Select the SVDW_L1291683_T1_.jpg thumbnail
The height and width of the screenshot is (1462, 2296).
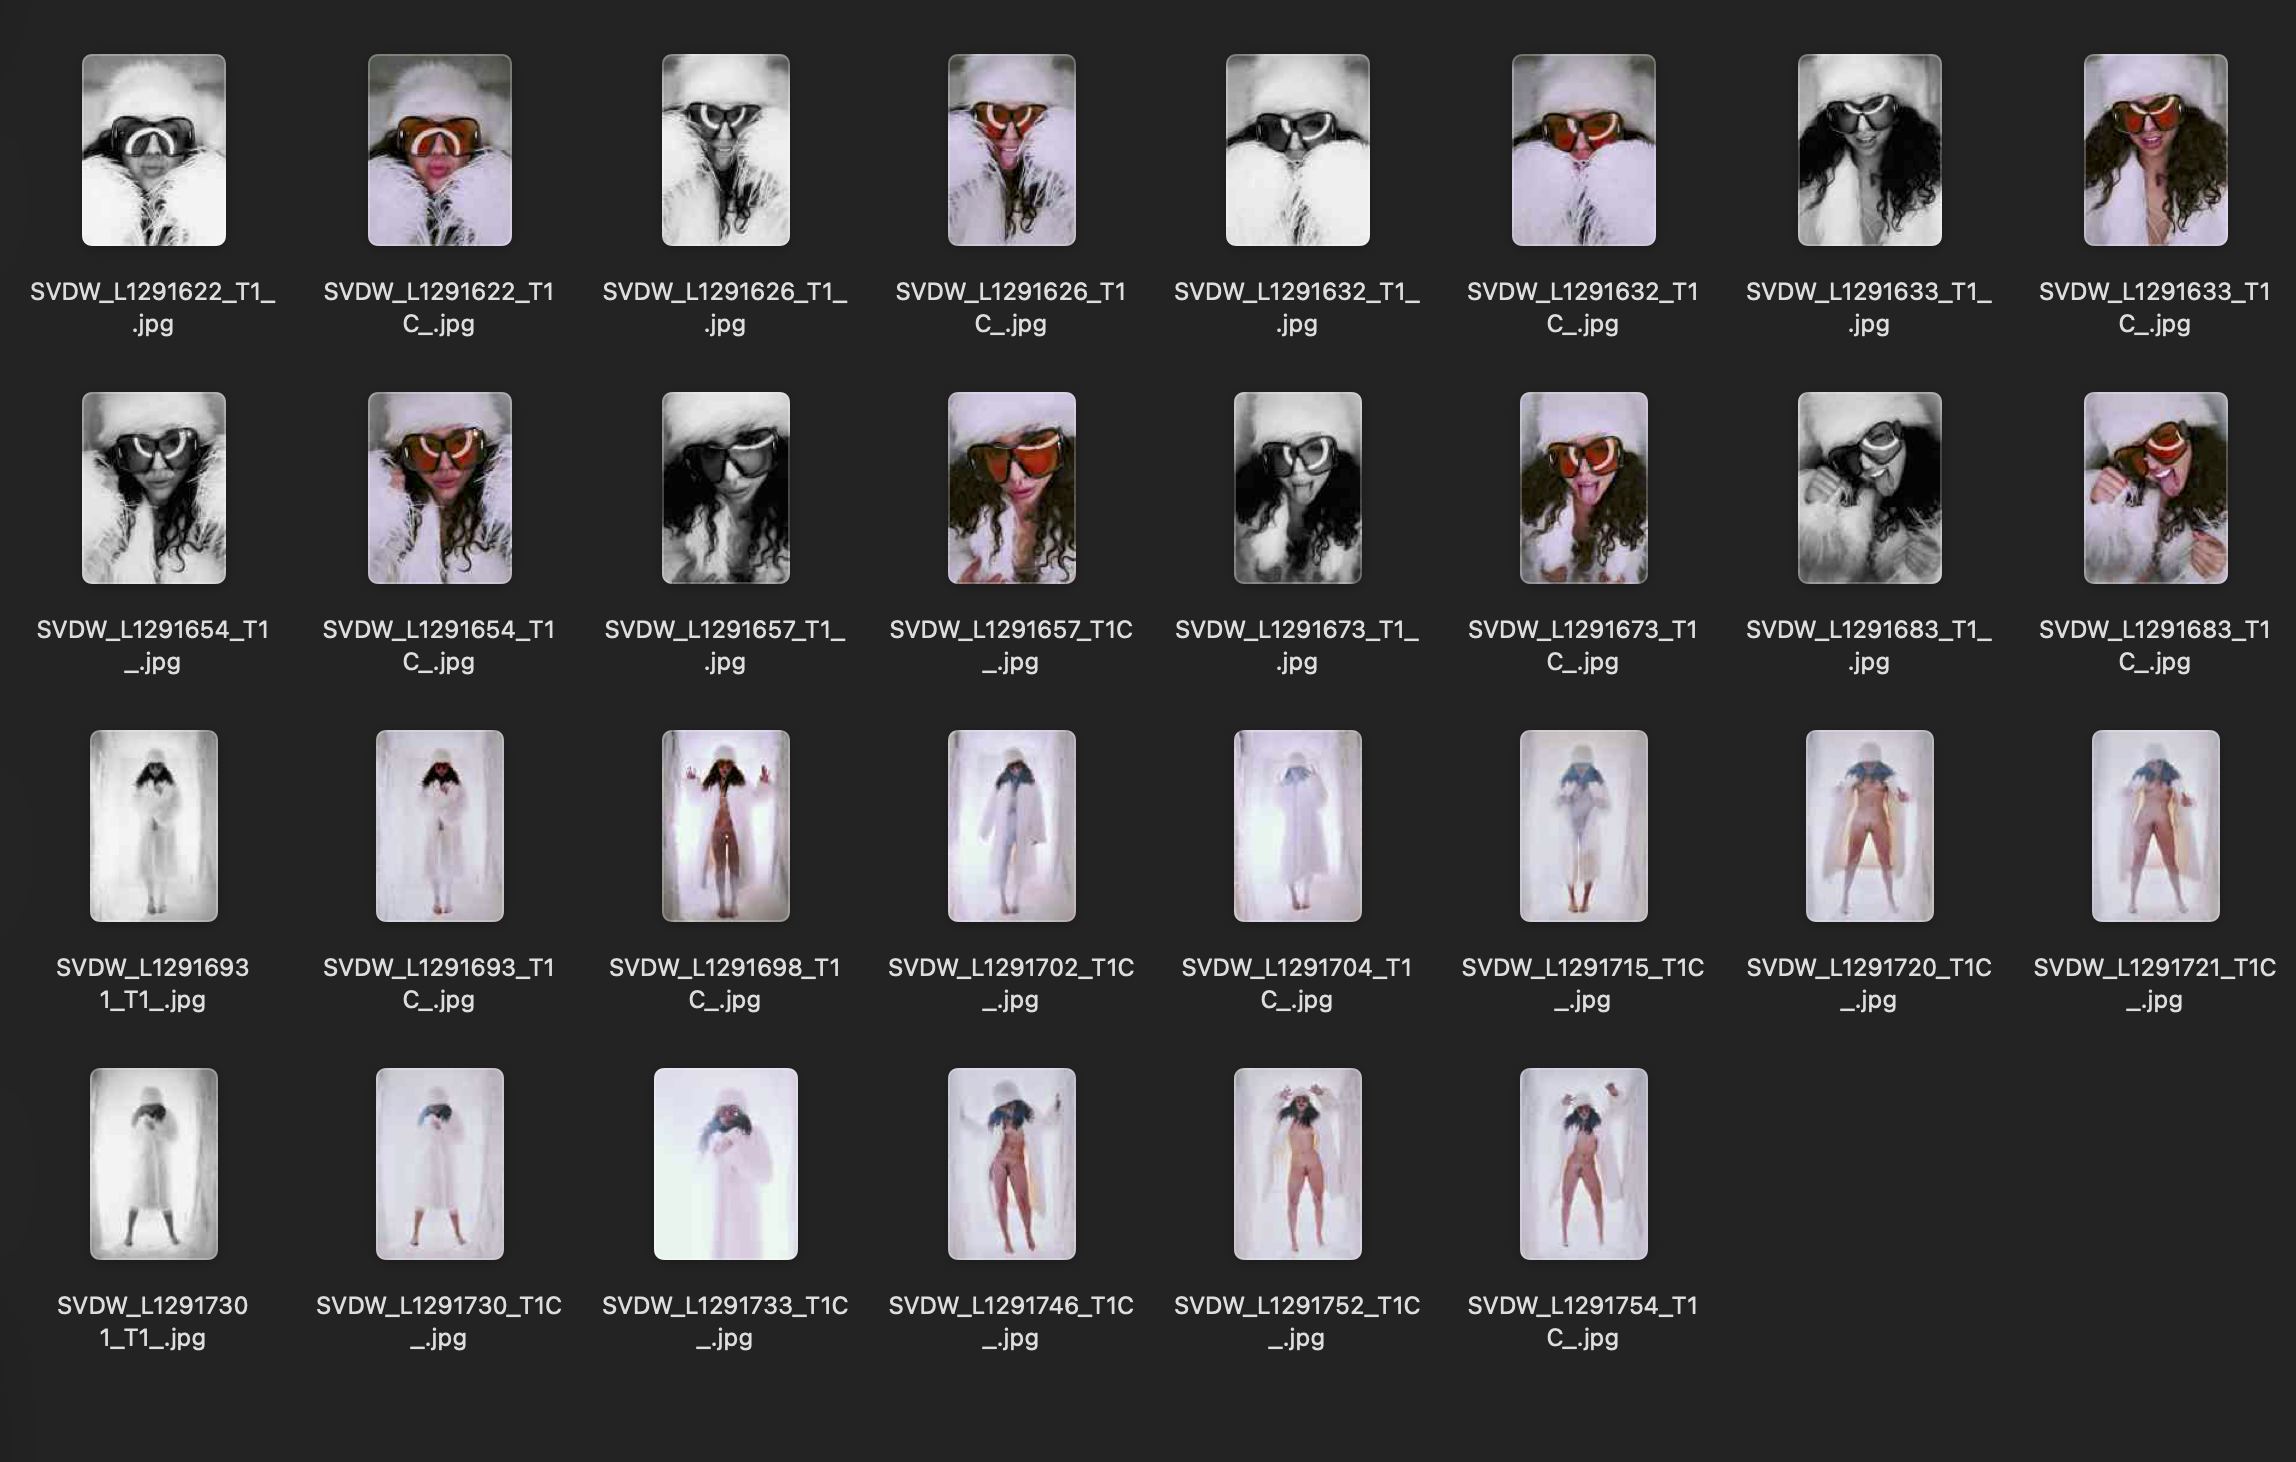[x=1869, y=488]
